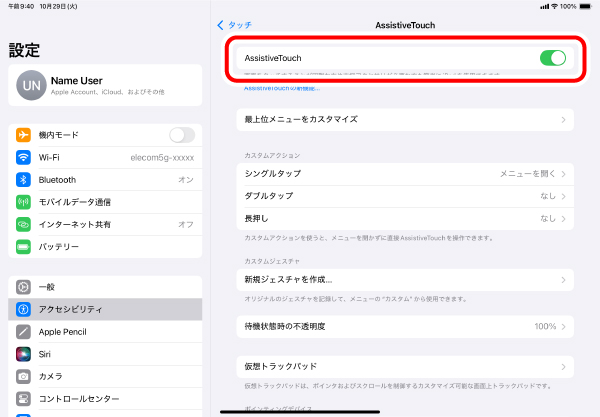The width and height of the screenshot is (600, 417).
Task: Select 一般 in sidebar
Action: tap(105, 287)
